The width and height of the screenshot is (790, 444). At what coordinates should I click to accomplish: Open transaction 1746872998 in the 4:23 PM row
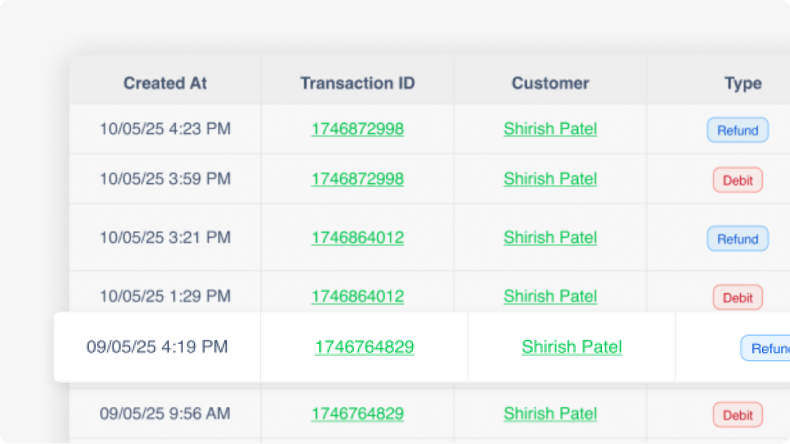pos(357,129)
